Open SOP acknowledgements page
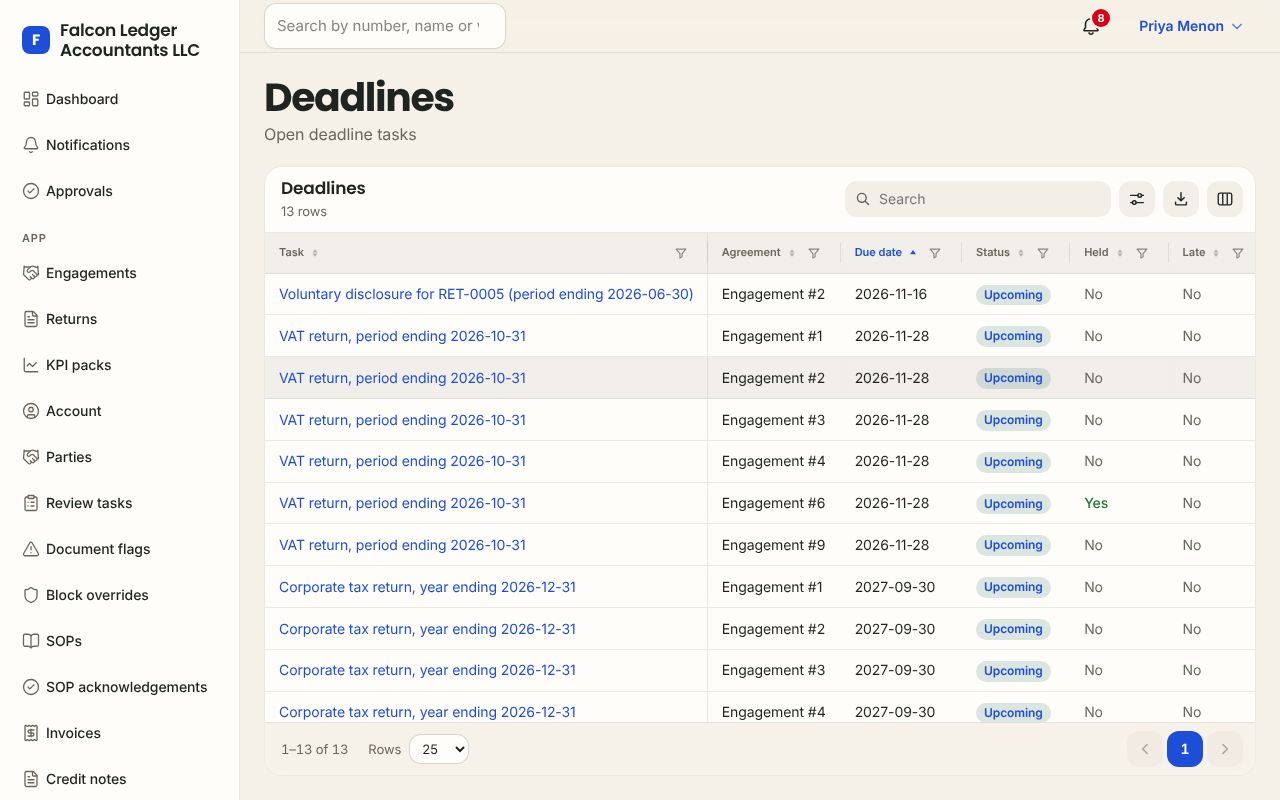This screenshot has width=1280, height=800. pos(120,687)
